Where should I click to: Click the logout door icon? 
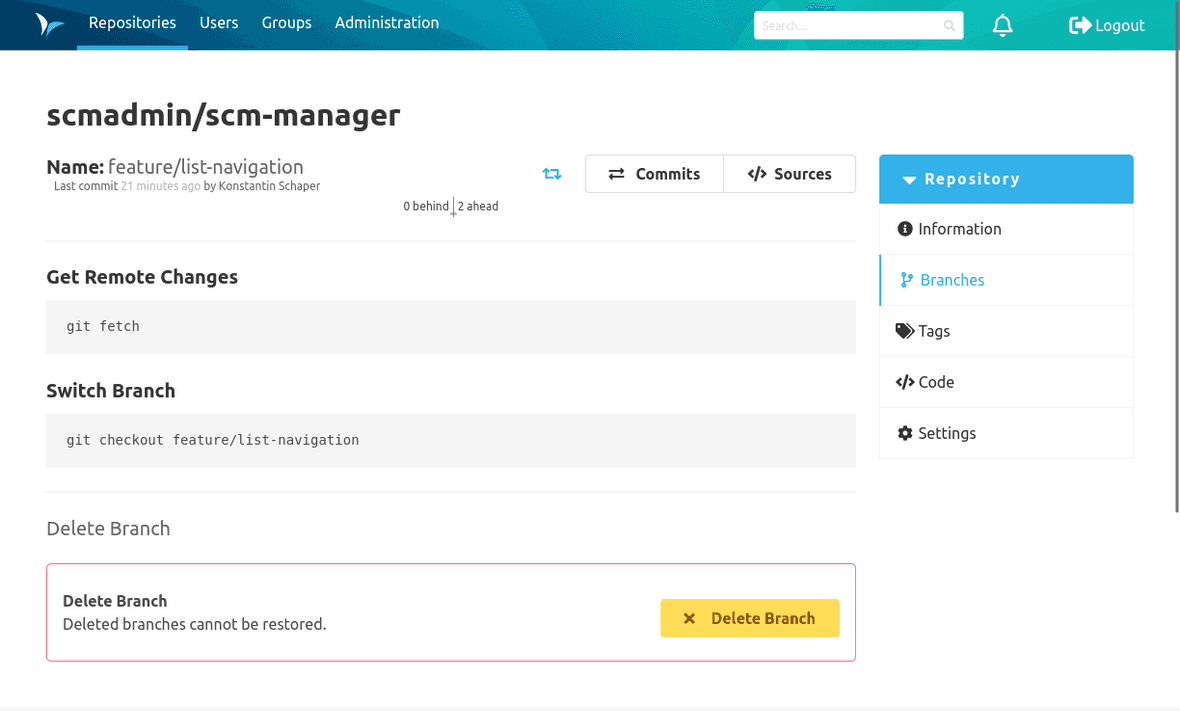[1081, 25]
